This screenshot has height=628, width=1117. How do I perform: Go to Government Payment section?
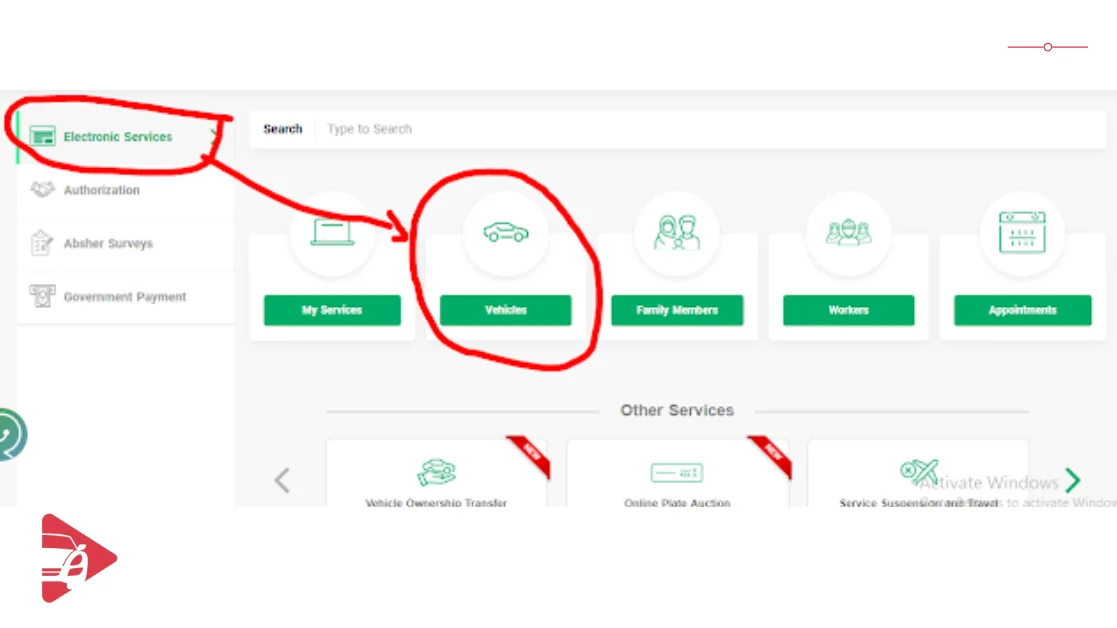tap(124, 297)
